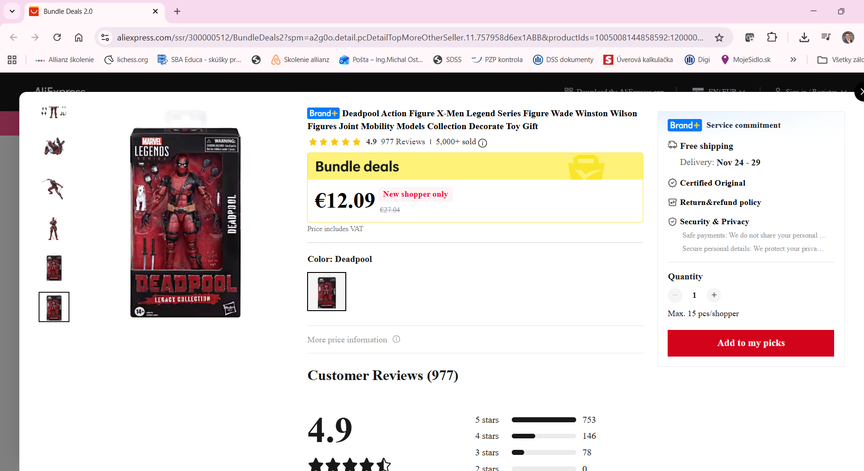This screenshot has height=471, width=864.
Task: Click the More price information info icon
Action: [396, 340]
